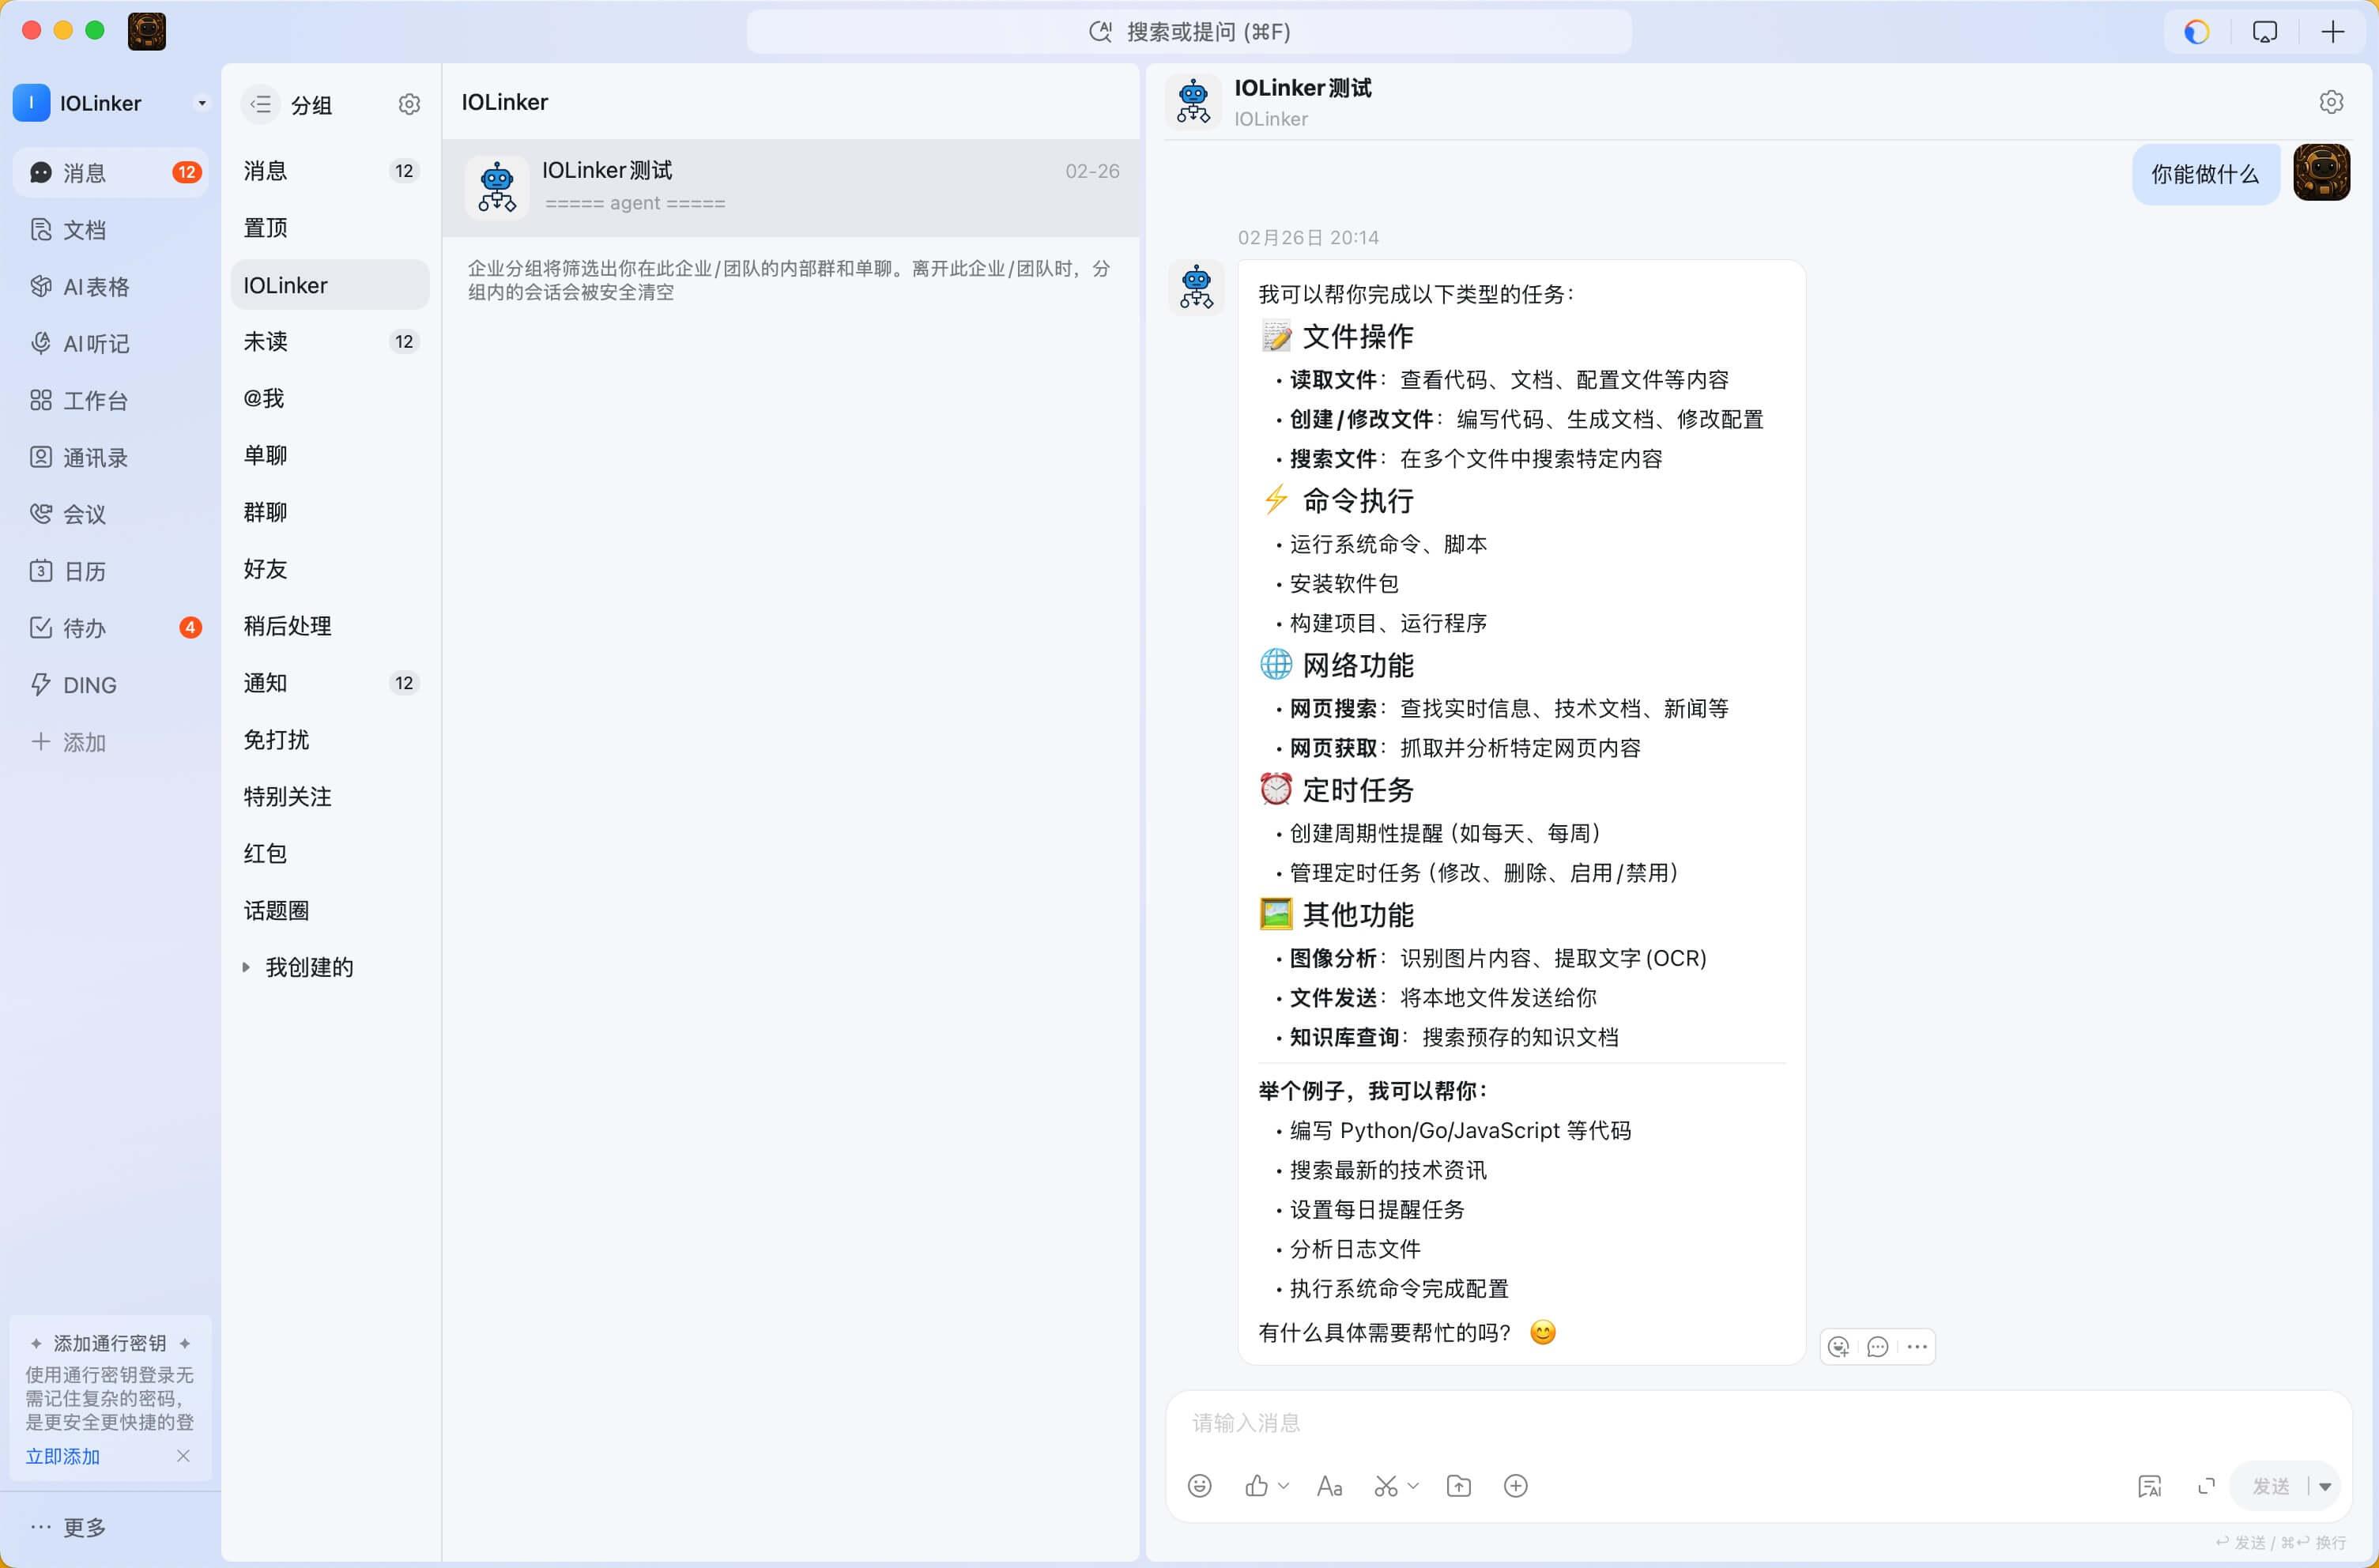The width and height of the screenshot is (2379, 1568).
Task: Open 待办 to-do list in the sidebar
Action: pos(110,628)
